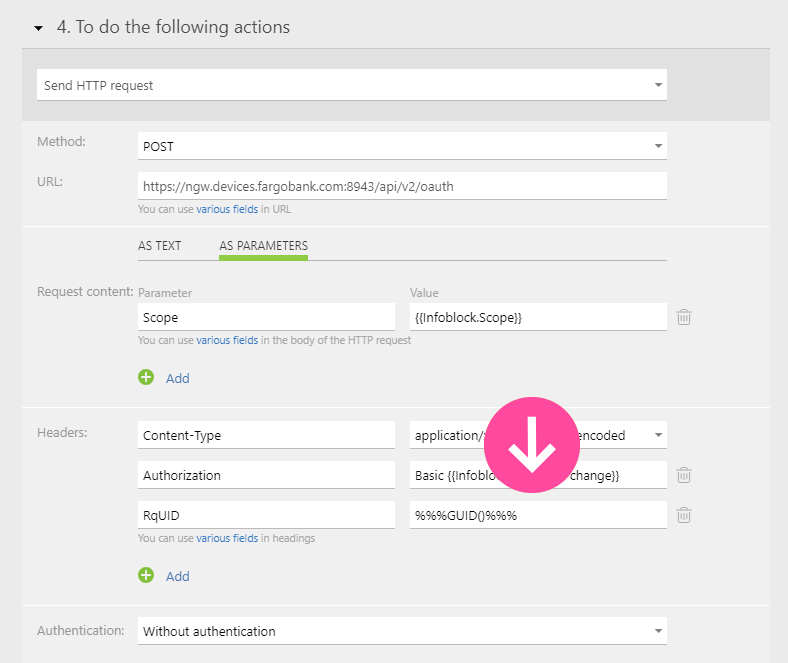Delete the RqUID header row
This screenshot has height=663, width=788.
[x=684, y=515]
